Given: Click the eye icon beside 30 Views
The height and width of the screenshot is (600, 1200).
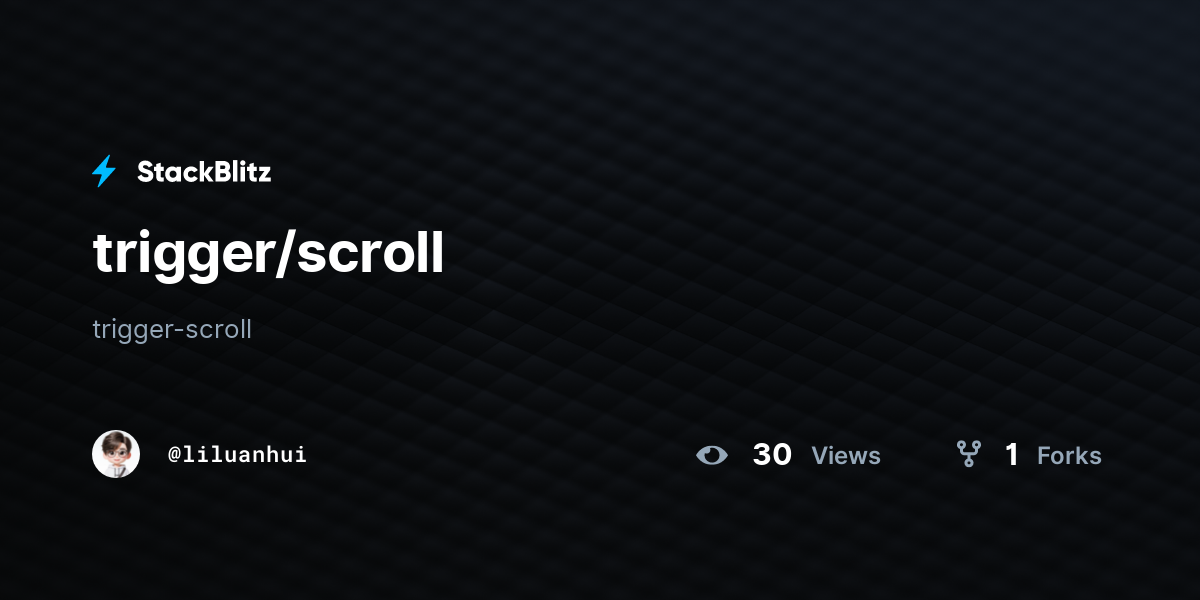Looking at the screenshot, I should (x=712, y=455).
